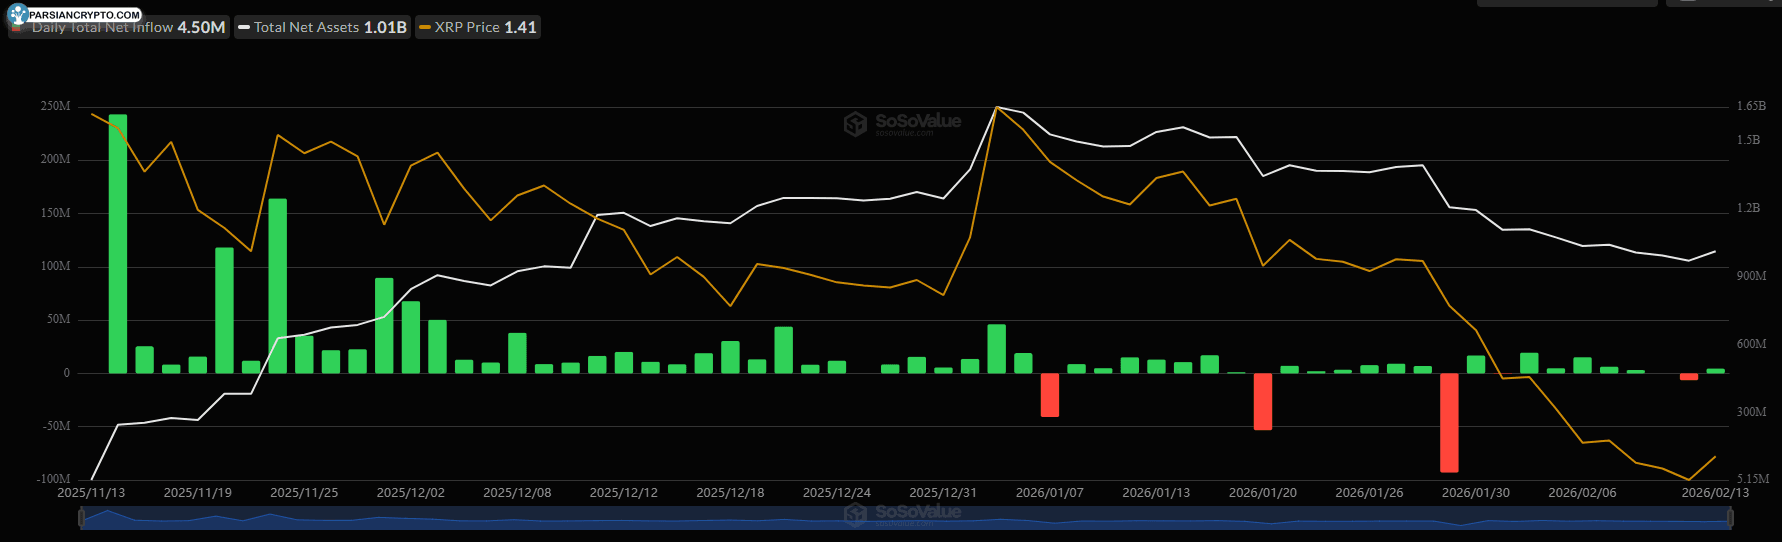Click the -100M left axis value
Screen dimensions: 1782x542
point(54,479)
